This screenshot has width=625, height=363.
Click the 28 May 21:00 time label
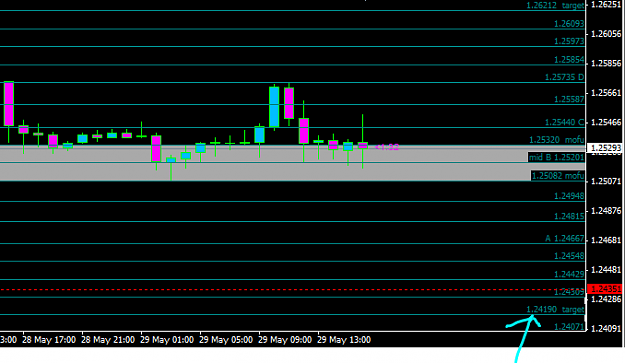(108, 340)
